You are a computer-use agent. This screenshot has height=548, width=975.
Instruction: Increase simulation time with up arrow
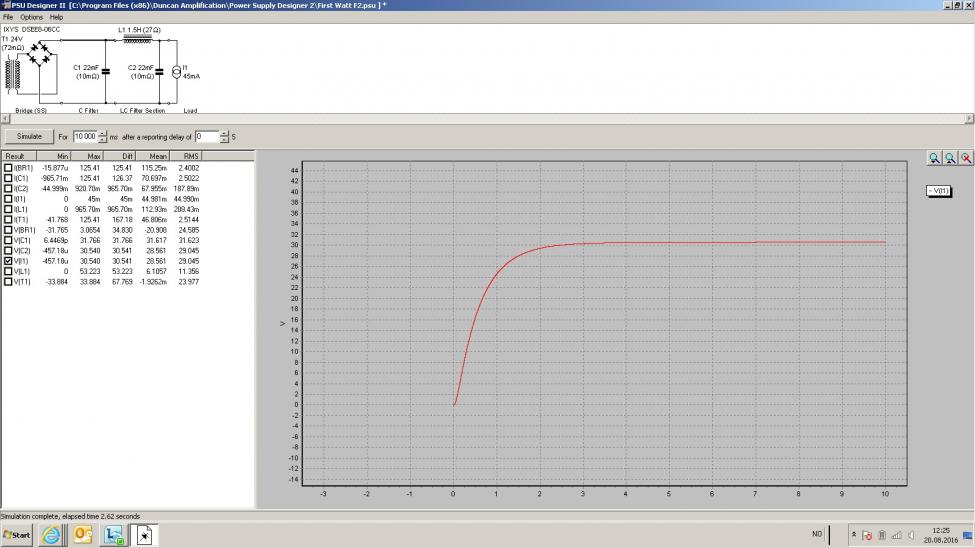pyautogui.click(x=102, y=133)
